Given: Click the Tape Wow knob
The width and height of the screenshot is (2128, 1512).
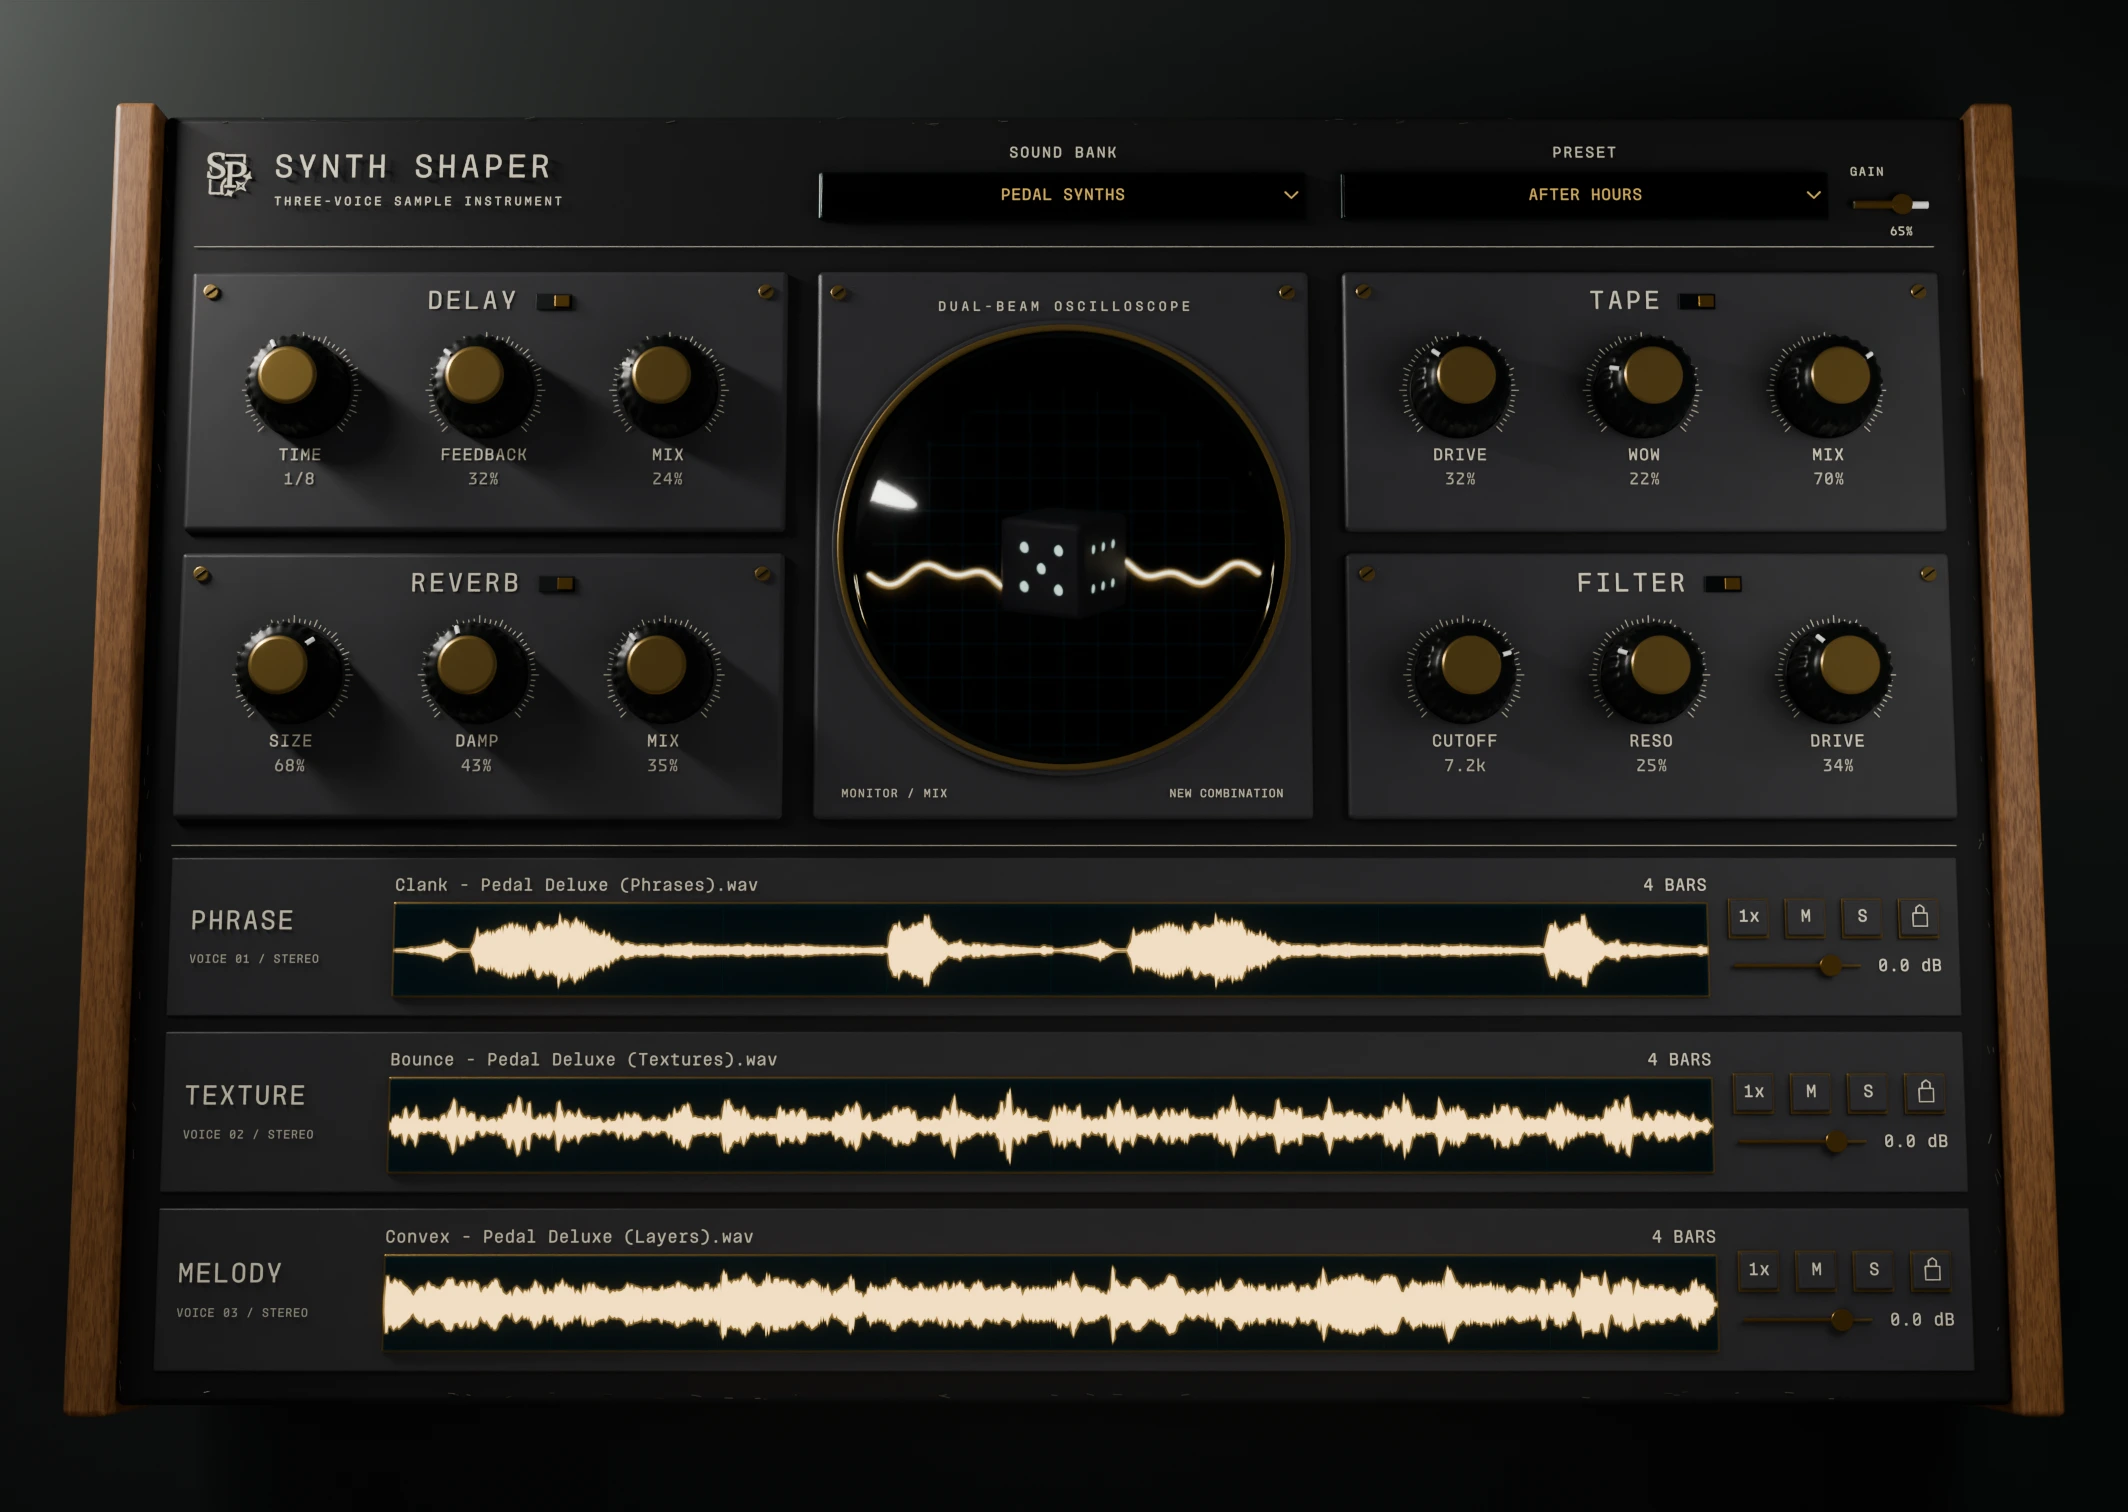Looking at the screenshot, I should (x=1643, y=385).
